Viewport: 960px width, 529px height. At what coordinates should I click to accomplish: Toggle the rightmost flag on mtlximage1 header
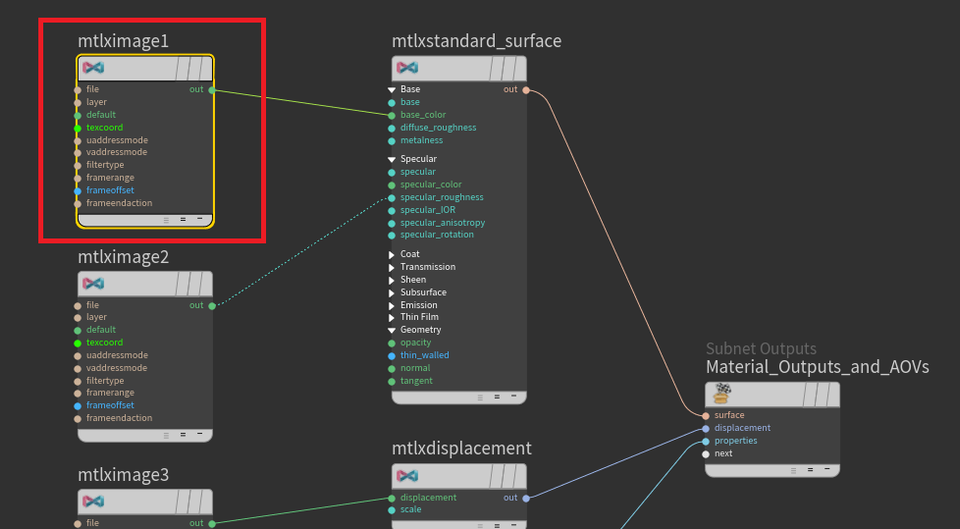coord(202,68)
